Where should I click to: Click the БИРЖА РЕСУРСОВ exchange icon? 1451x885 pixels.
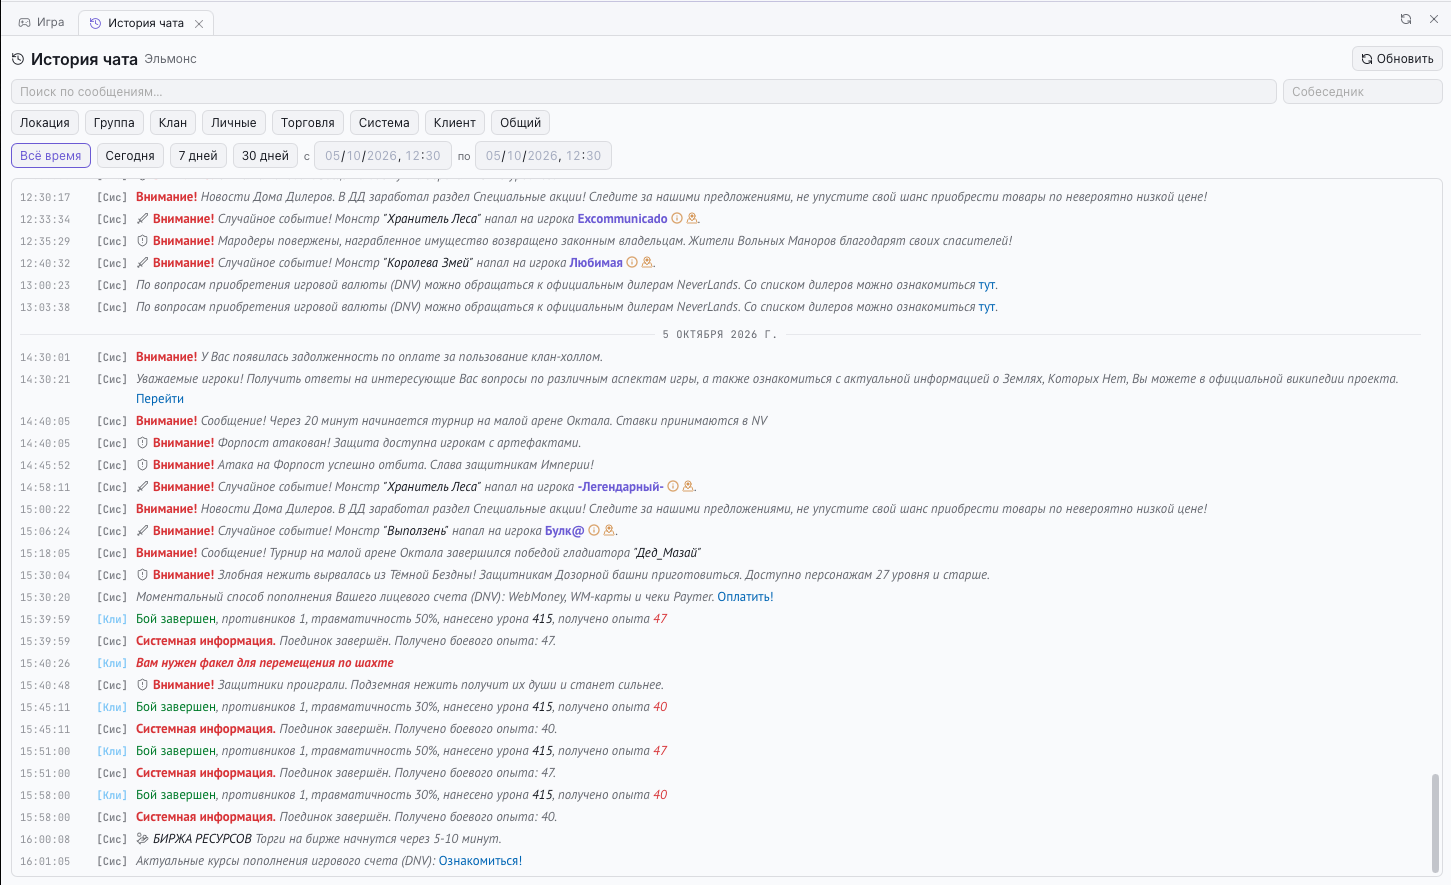(142, 839)
